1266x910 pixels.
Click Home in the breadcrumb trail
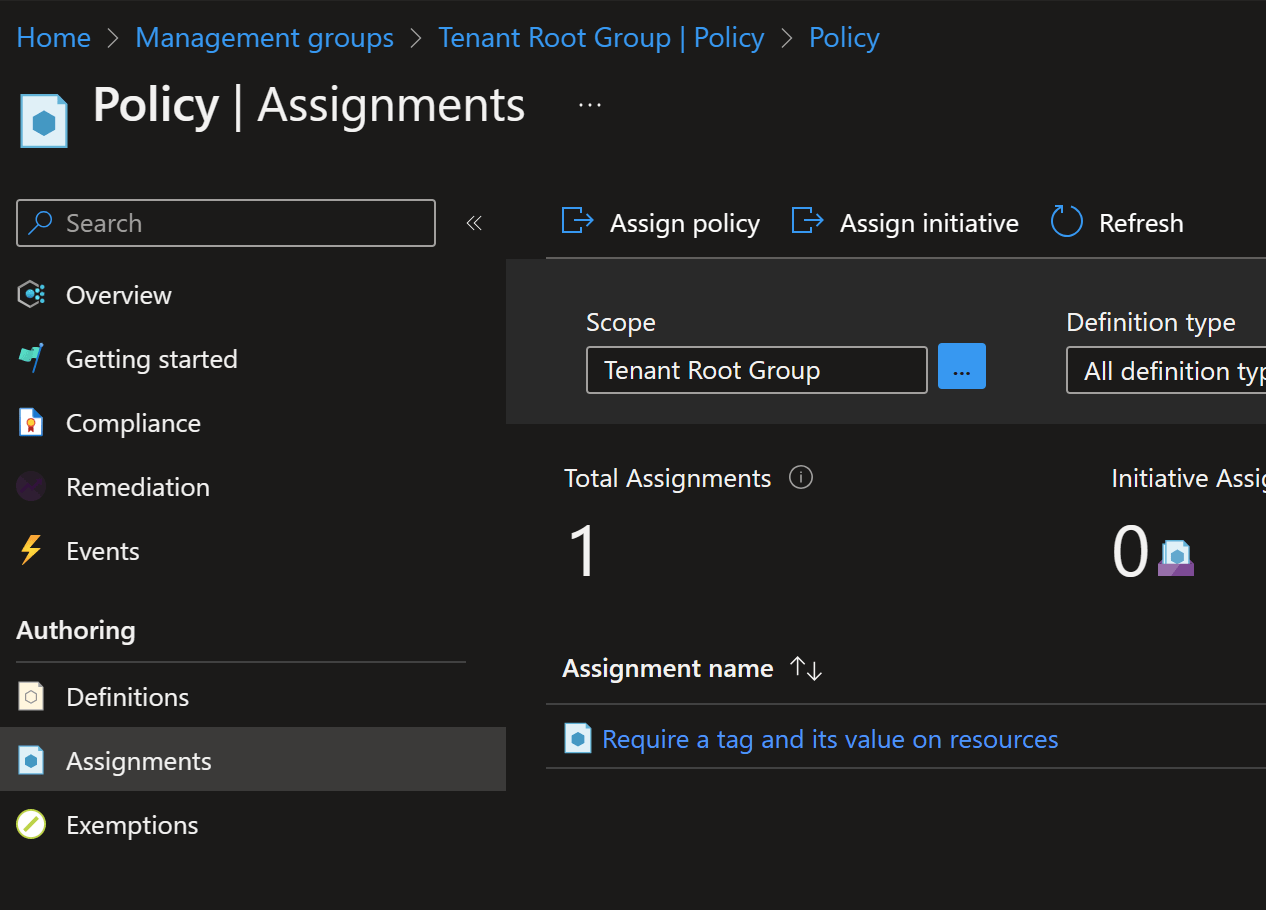(x=53, y=37)
